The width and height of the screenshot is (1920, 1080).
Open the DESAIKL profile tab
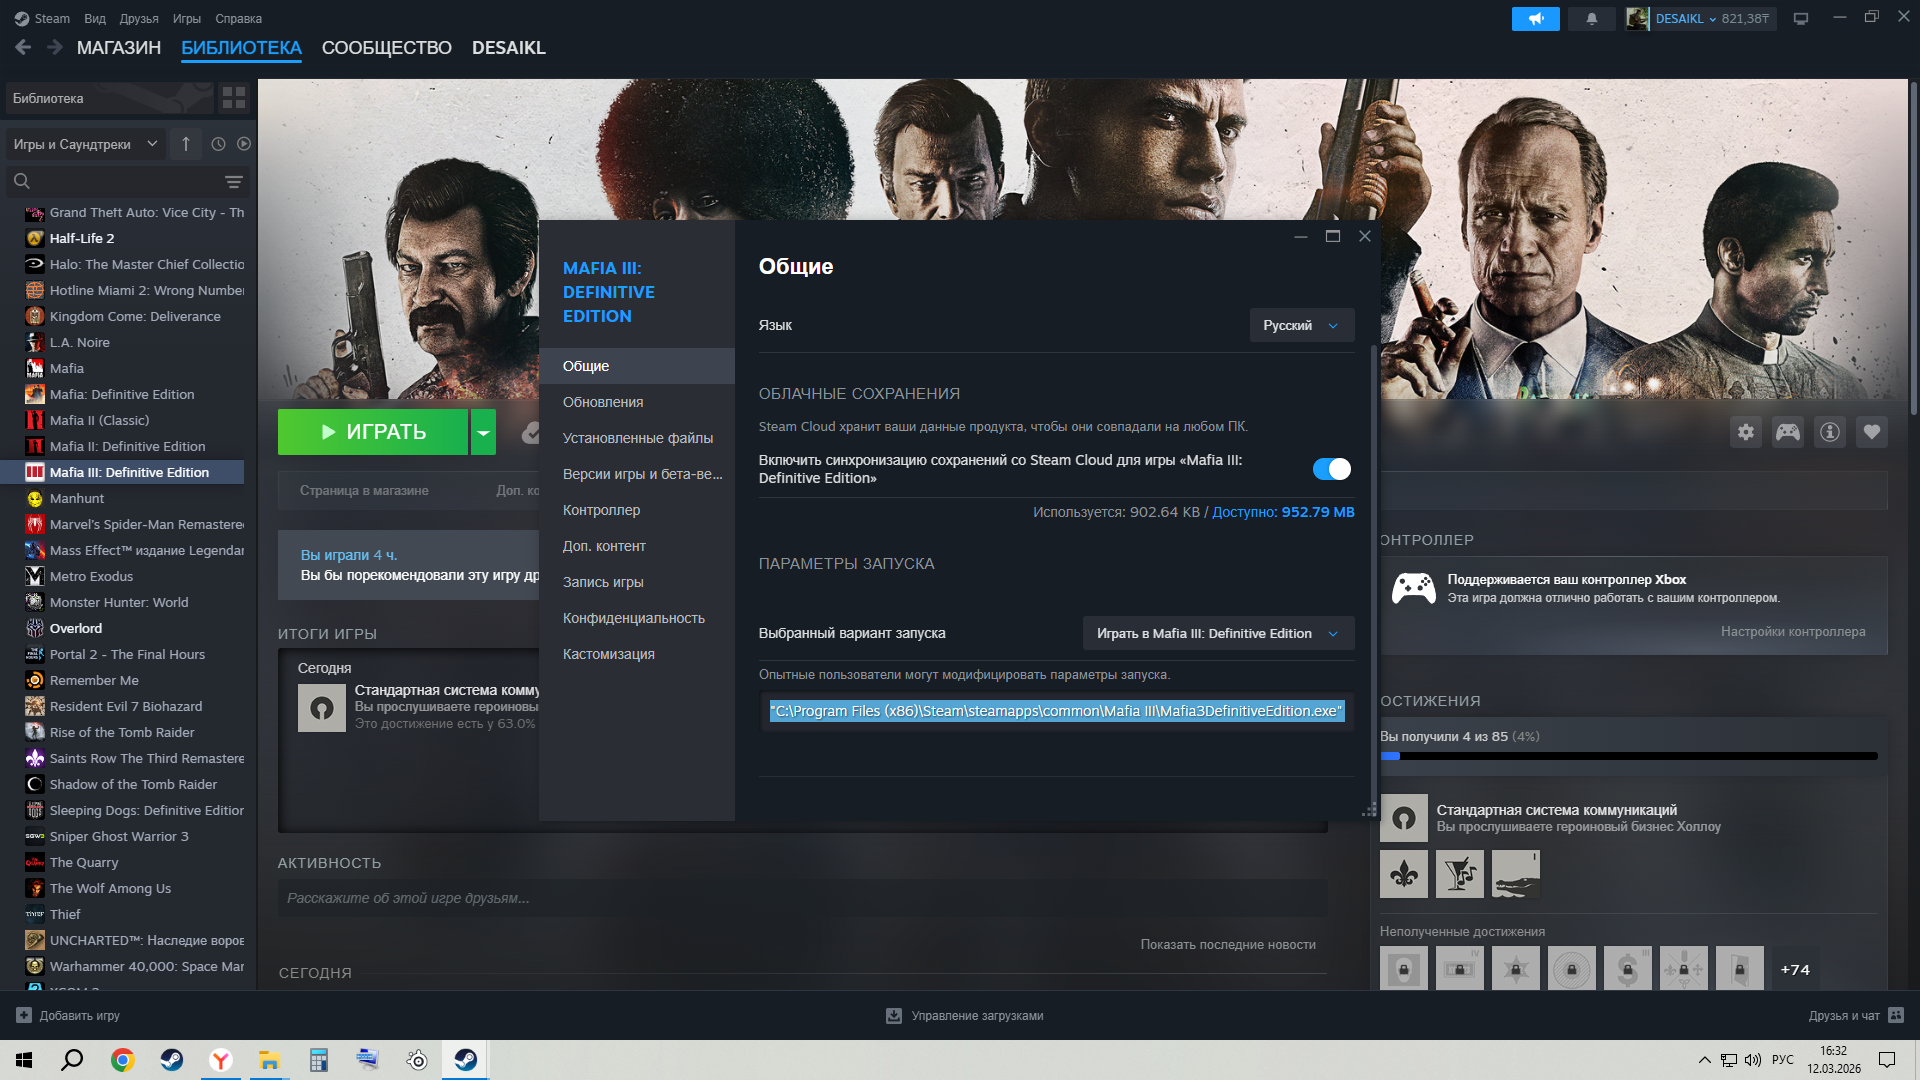pyautogui.click(x=509, y=48)
